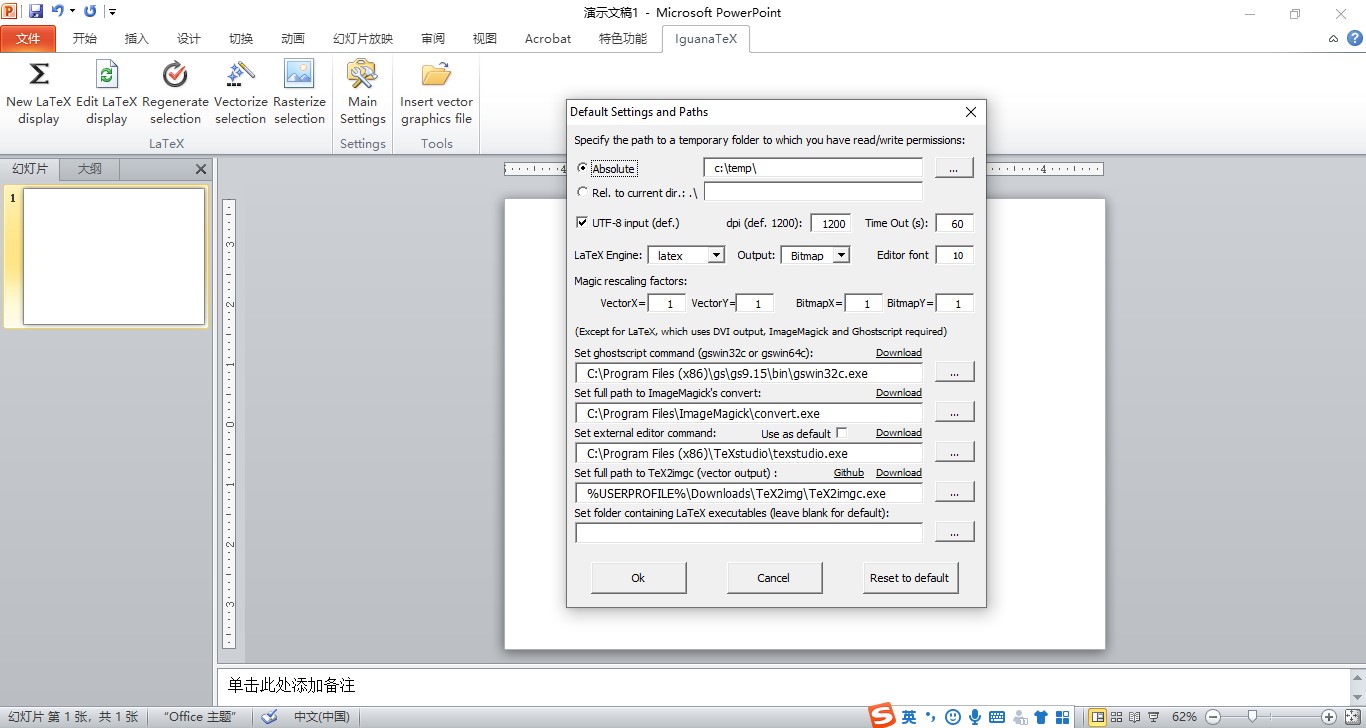Open the 大纲 outline tab

tap(88, 168)
